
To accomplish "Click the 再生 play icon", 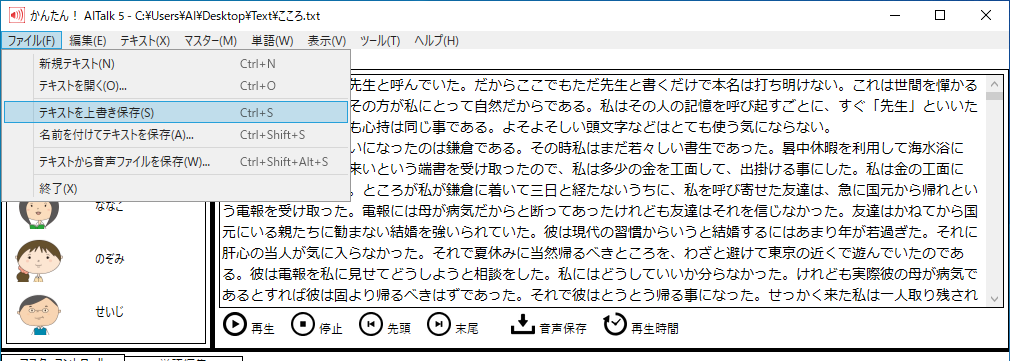I will [x=235, y=324].
